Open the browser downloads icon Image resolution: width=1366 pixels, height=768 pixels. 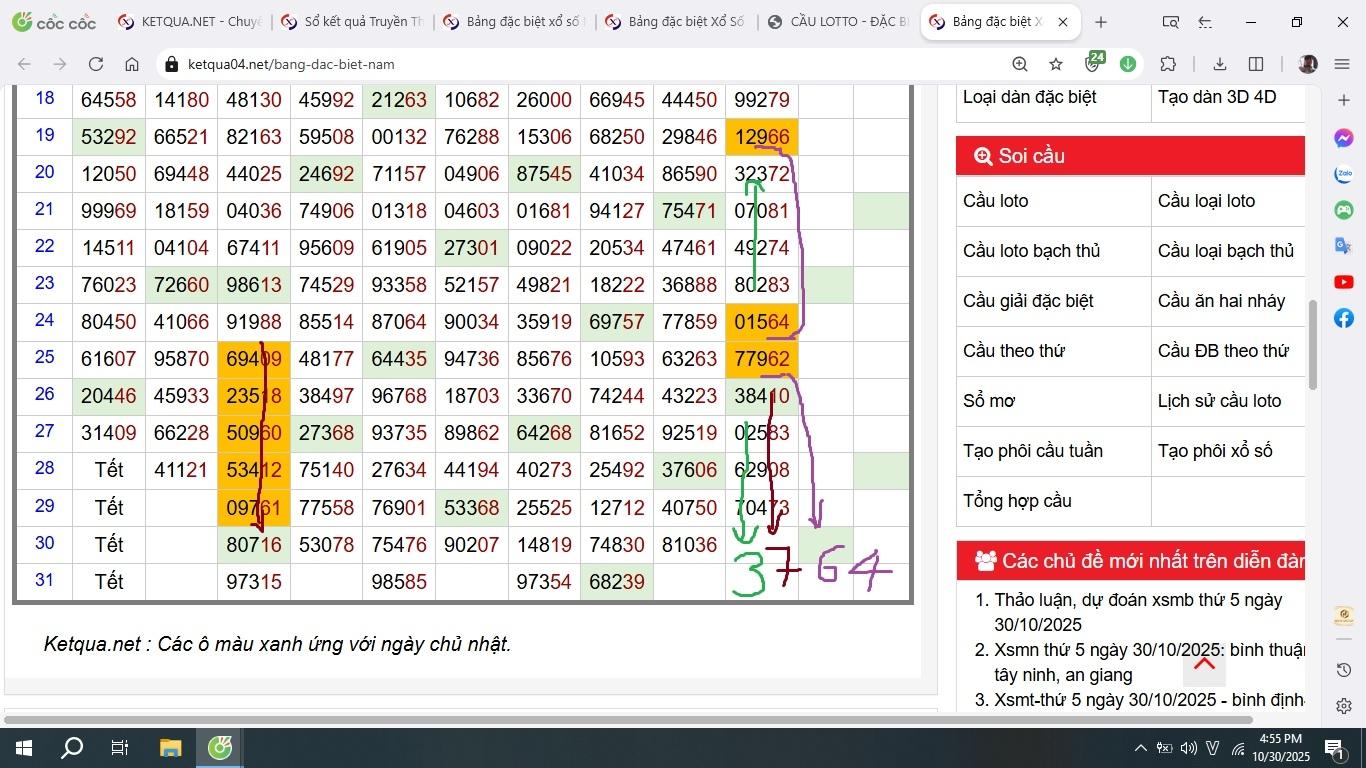[x=1219, y=64]
